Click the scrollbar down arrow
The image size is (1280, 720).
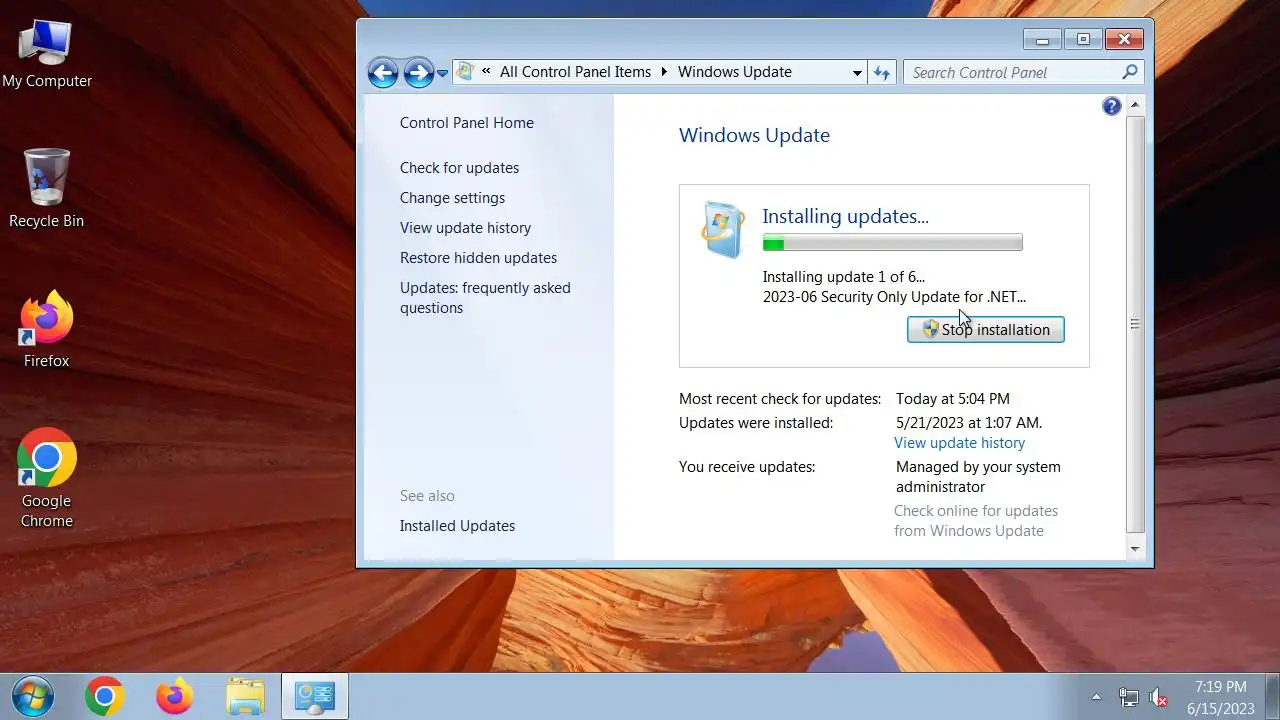point(1135,549)
